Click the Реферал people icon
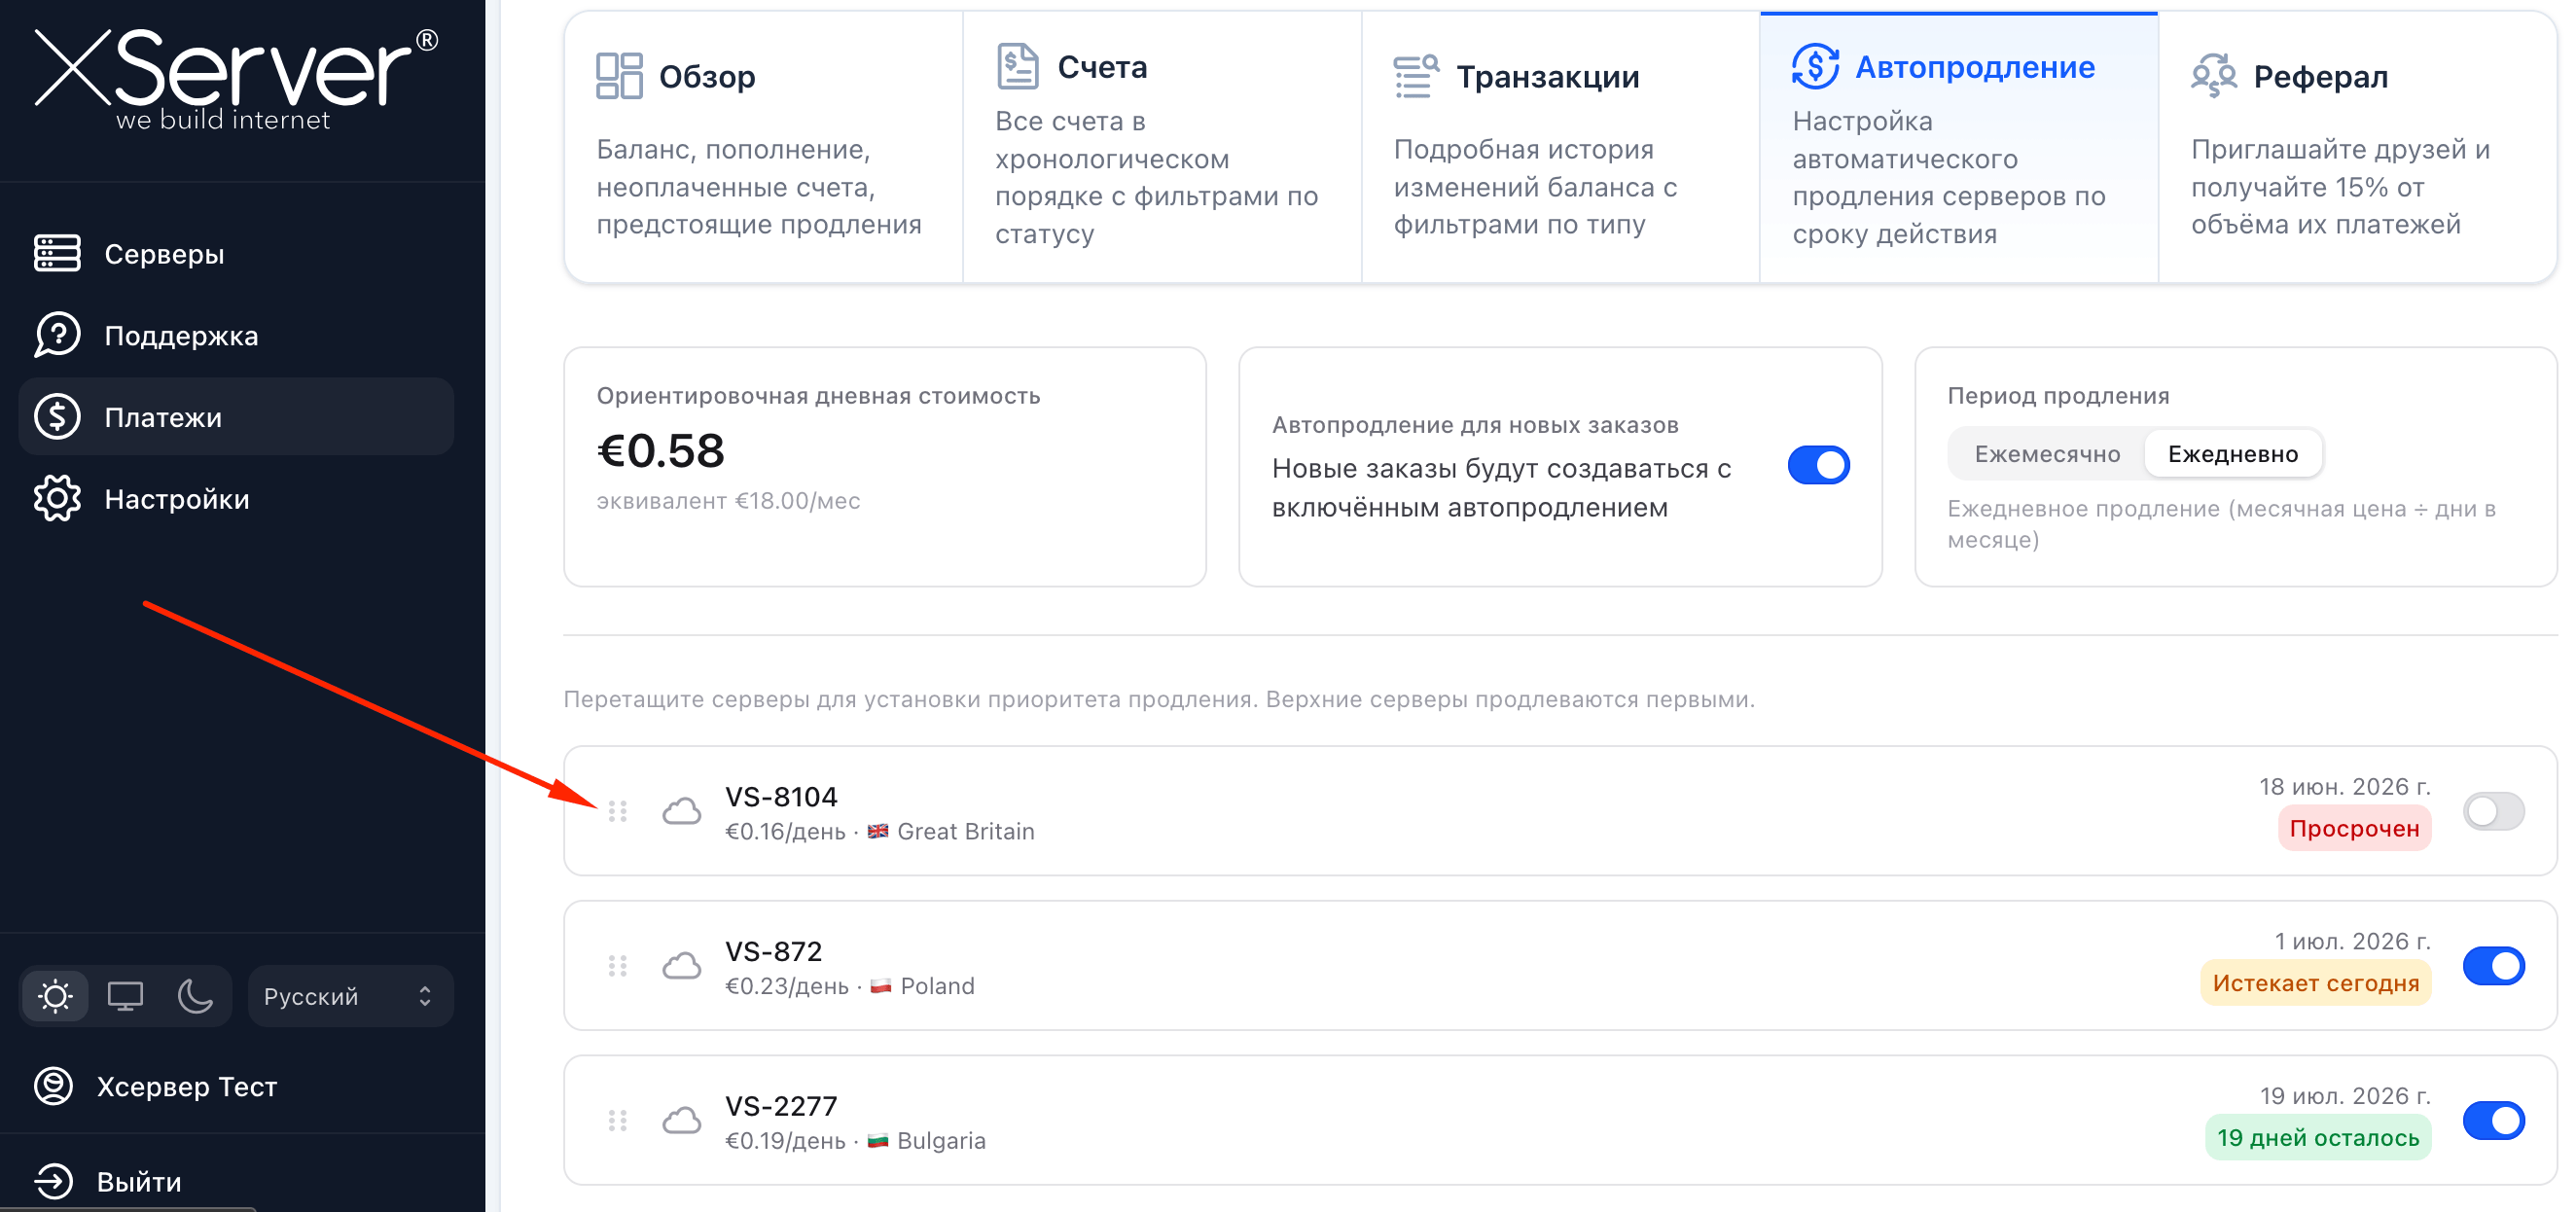The width and height of the screenshot is (2576, 1212). [2213, 76]
